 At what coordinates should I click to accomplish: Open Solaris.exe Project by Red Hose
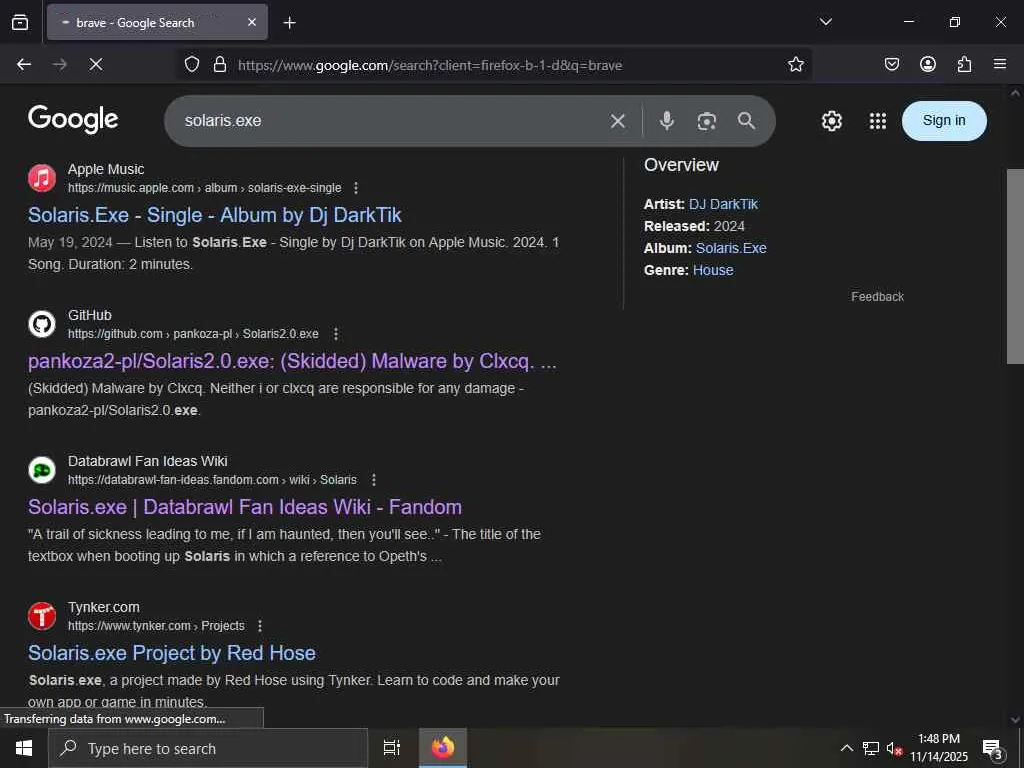coord(172,653)
